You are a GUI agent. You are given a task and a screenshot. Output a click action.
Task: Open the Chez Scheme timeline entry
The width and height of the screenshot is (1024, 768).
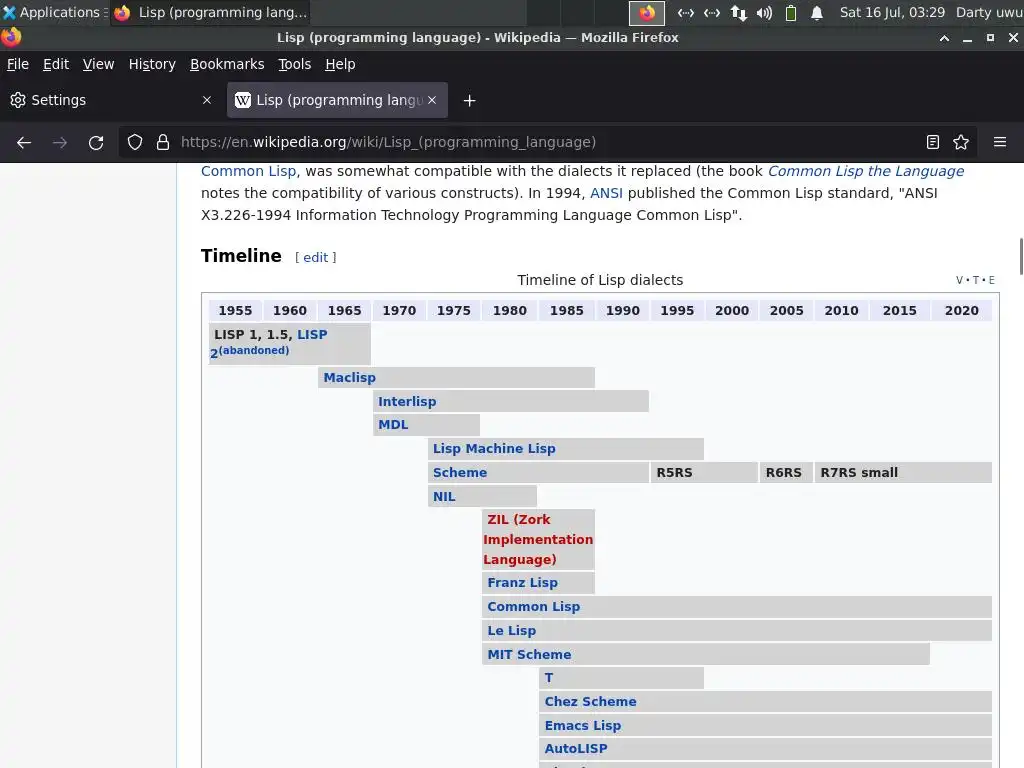pyautogui.click(x=590, y=701)
